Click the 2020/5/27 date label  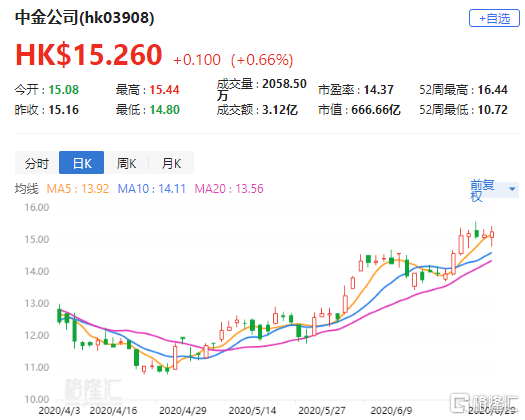point(322,410)
